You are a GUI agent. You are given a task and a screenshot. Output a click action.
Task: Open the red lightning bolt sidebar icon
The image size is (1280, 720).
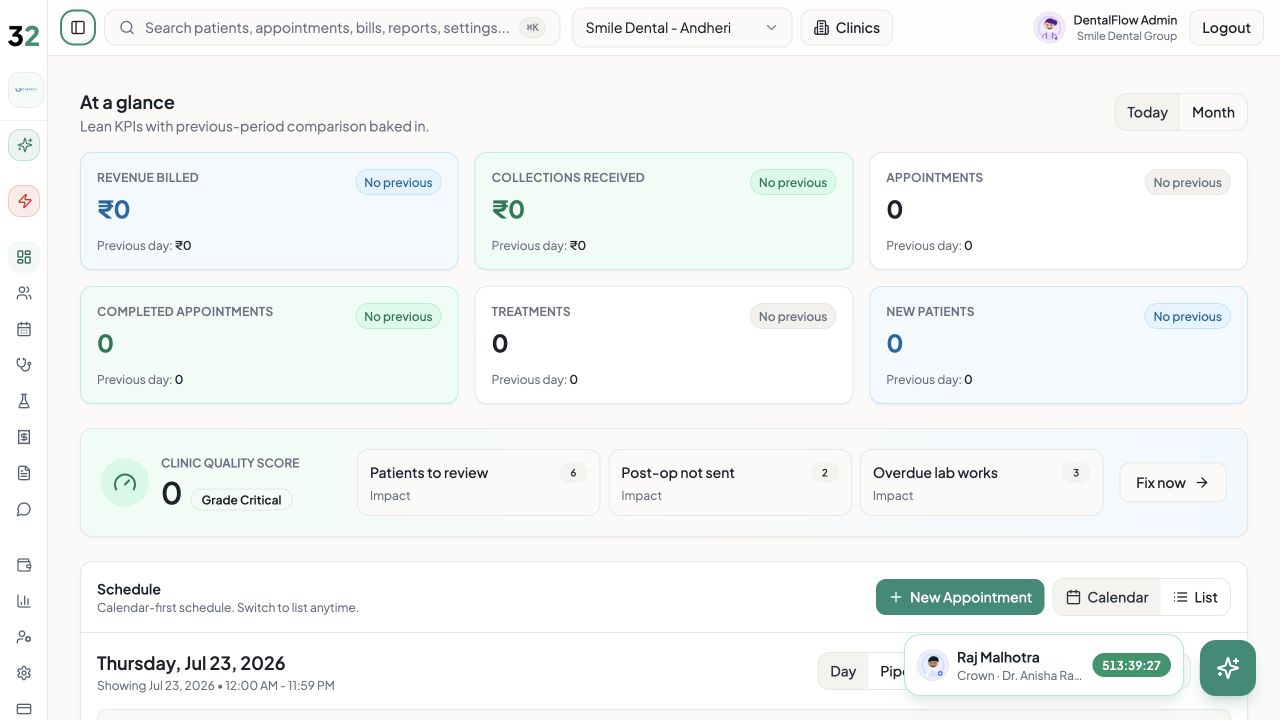(x=24, y=201)
